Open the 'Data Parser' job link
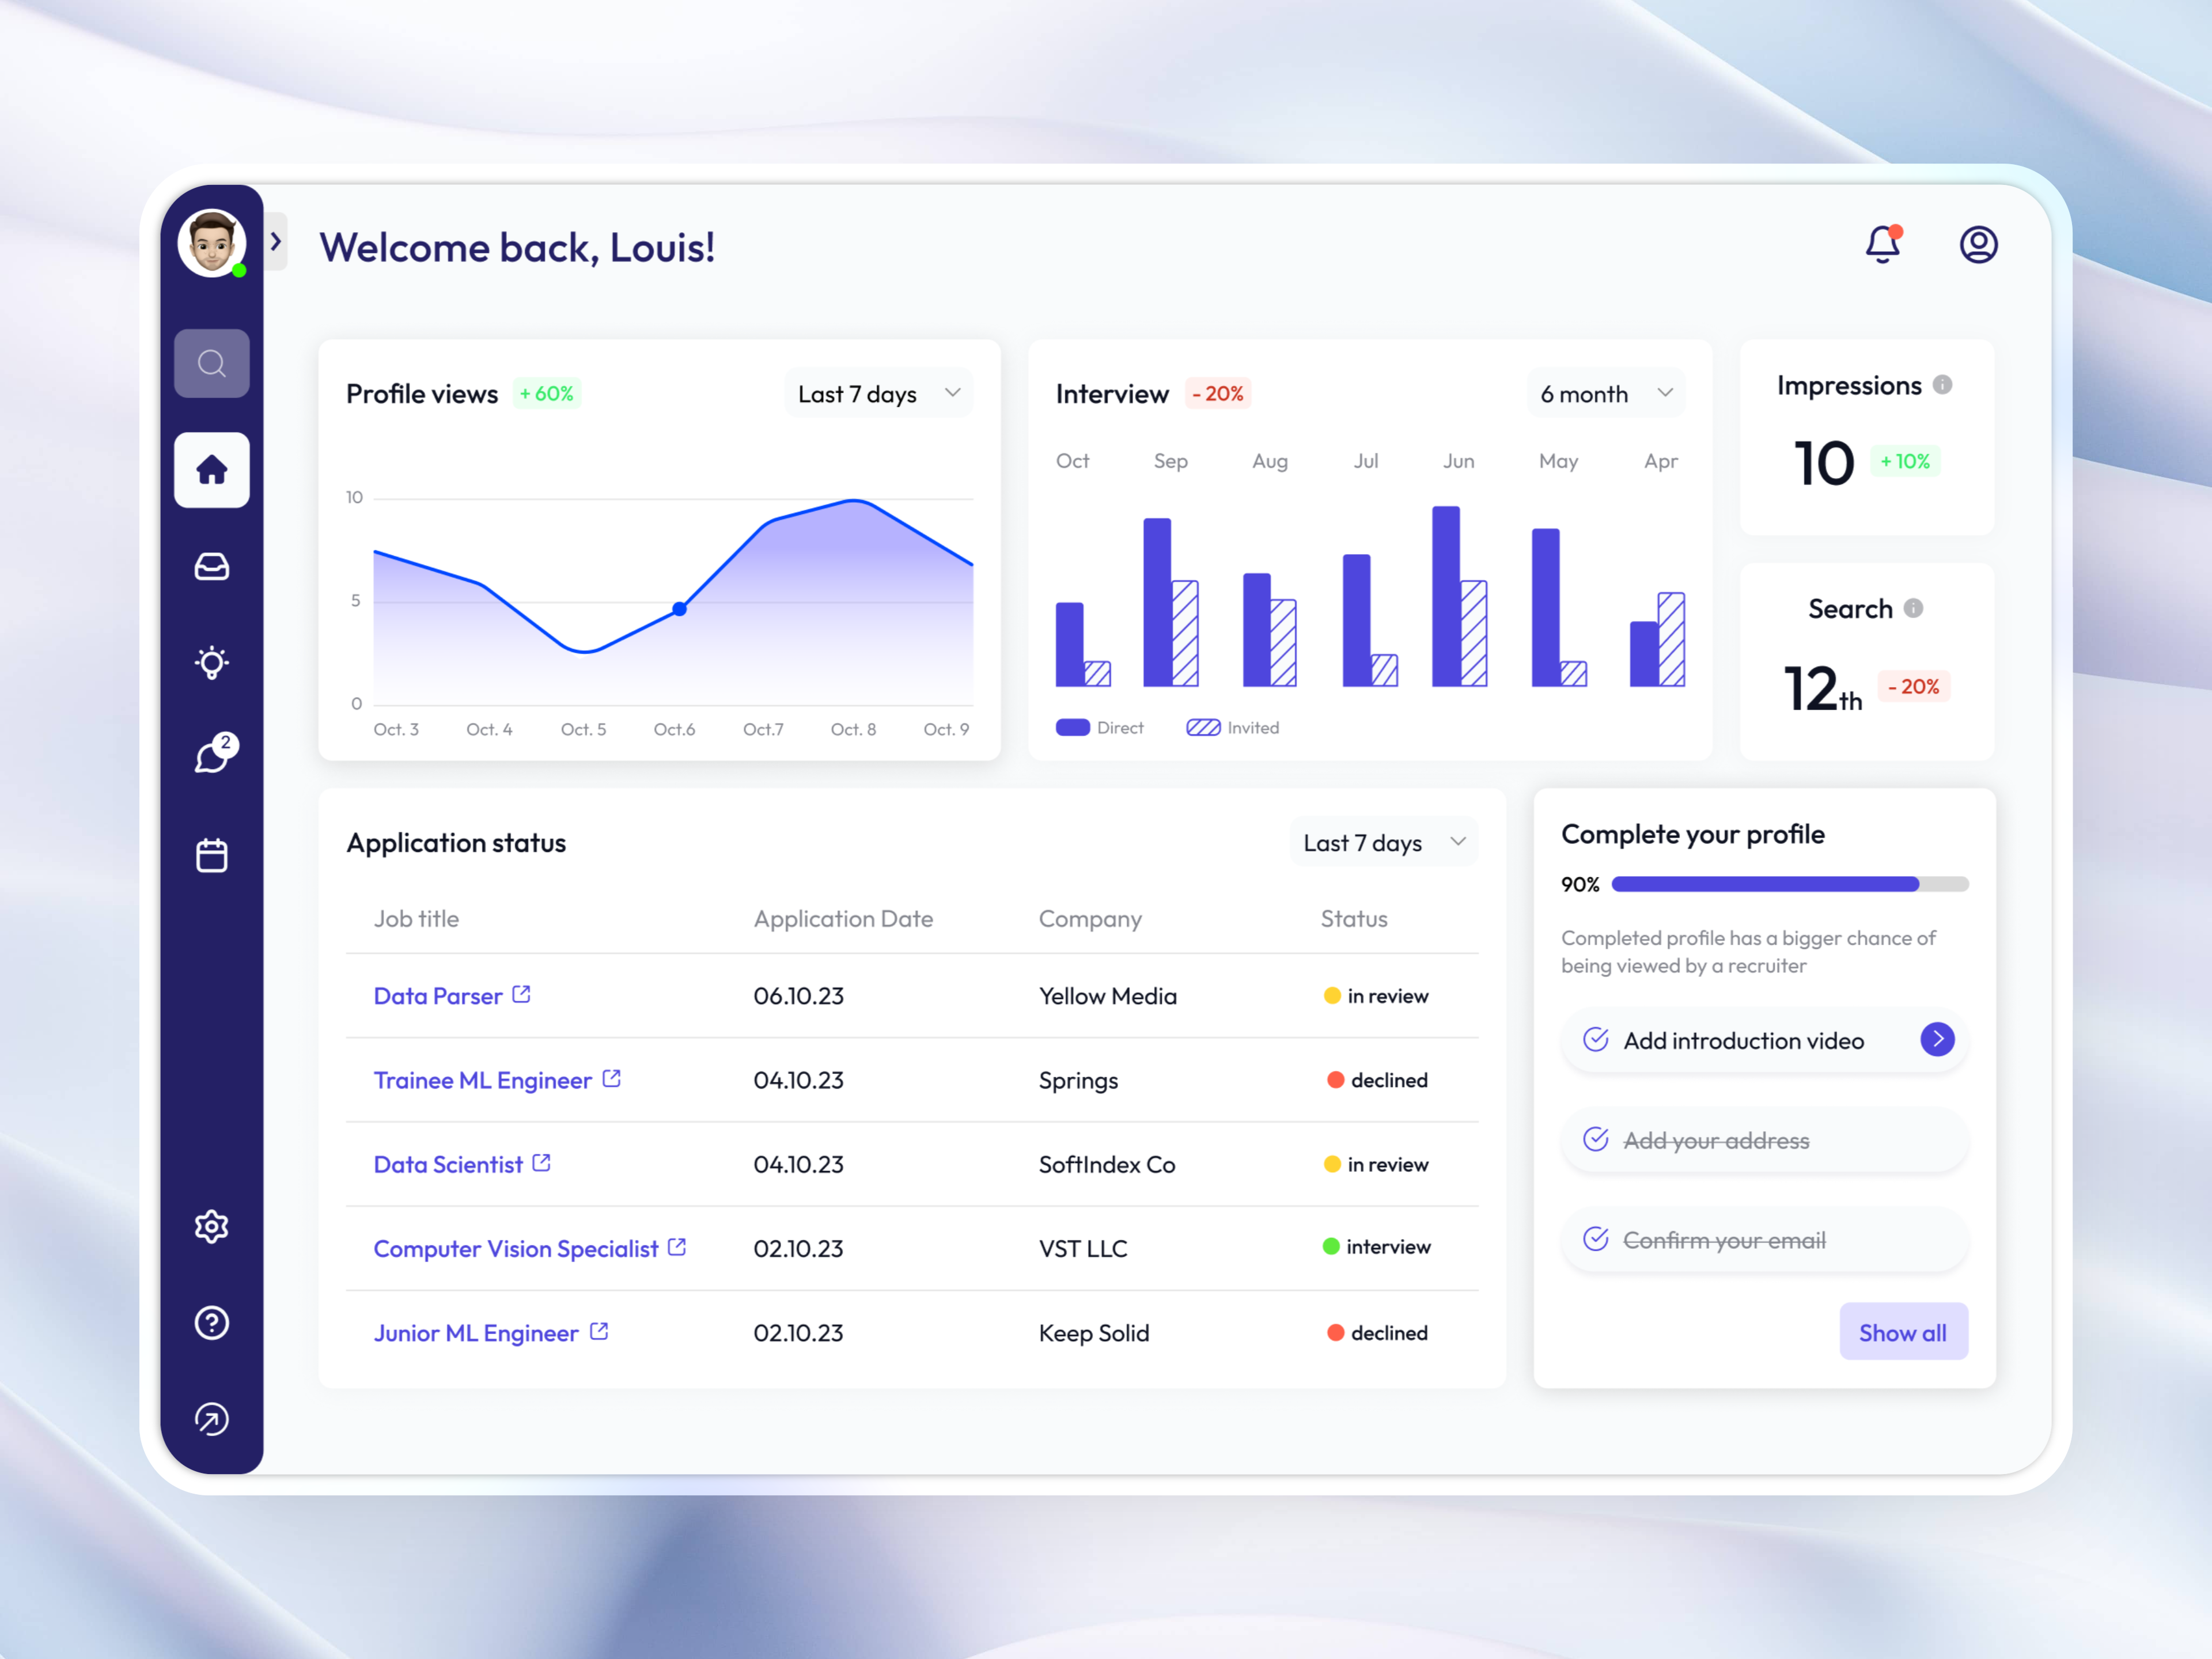2212x1659 pixels. coord(440,995)
